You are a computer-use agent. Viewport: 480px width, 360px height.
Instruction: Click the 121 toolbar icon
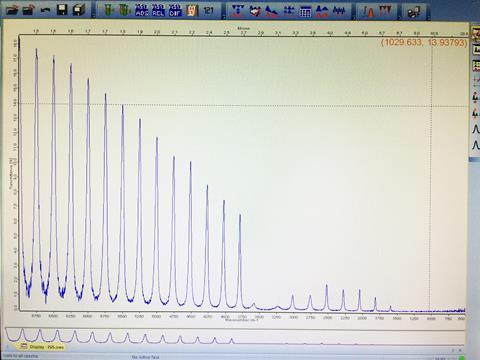click(208, 10)
